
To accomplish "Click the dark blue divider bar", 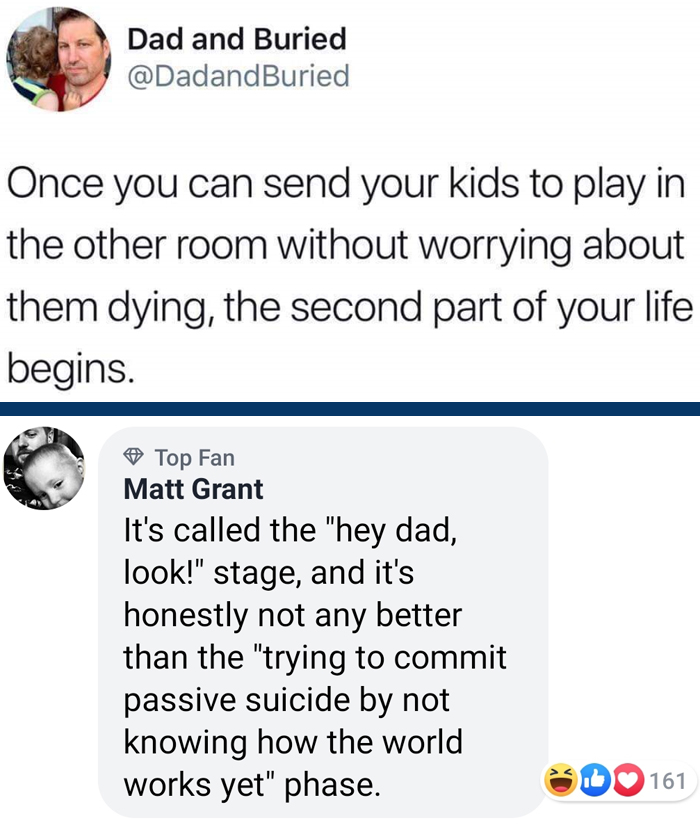I will click(x=350, y=409).
